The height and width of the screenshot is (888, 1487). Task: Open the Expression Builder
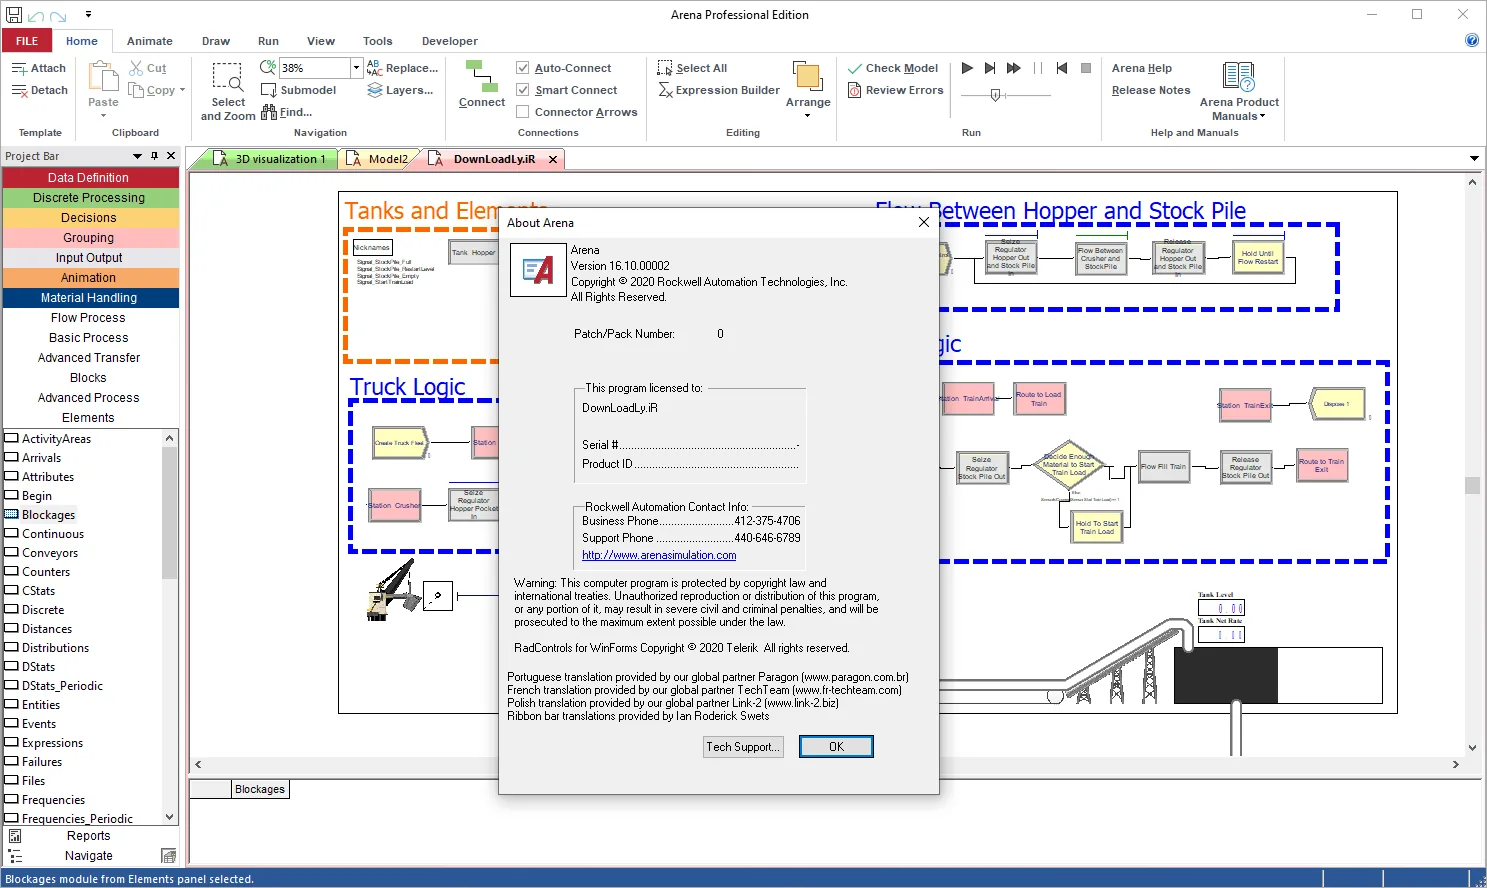(x=718, y=90)
